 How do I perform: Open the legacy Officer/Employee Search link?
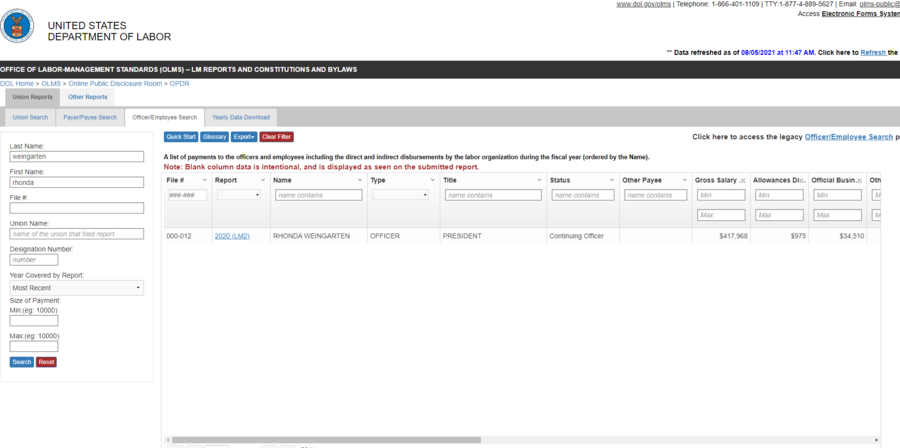coord(848,137)
